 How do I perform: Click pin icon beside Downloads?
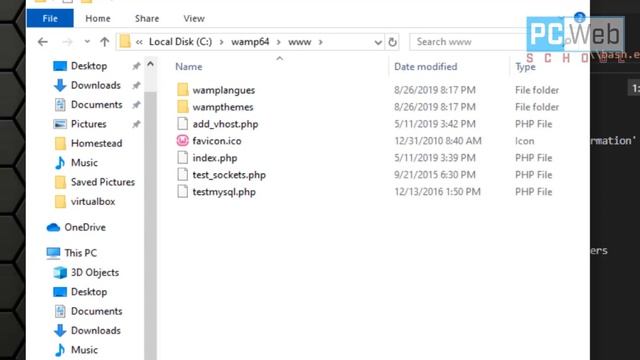[136, 85]
